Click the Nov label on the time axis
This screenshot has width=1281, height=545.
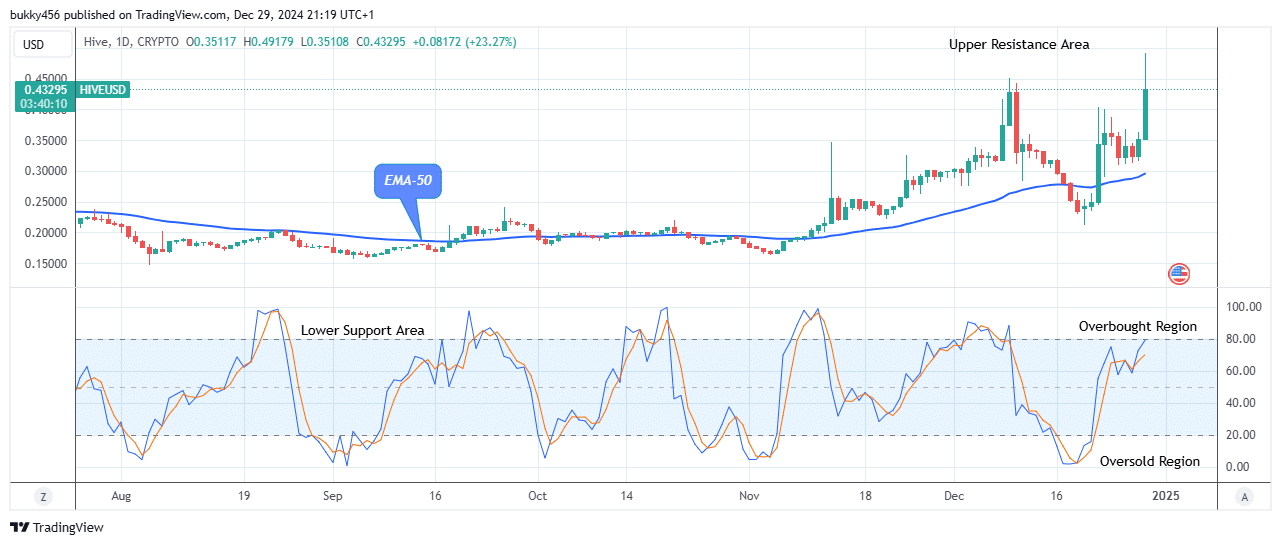click(749, 496)
